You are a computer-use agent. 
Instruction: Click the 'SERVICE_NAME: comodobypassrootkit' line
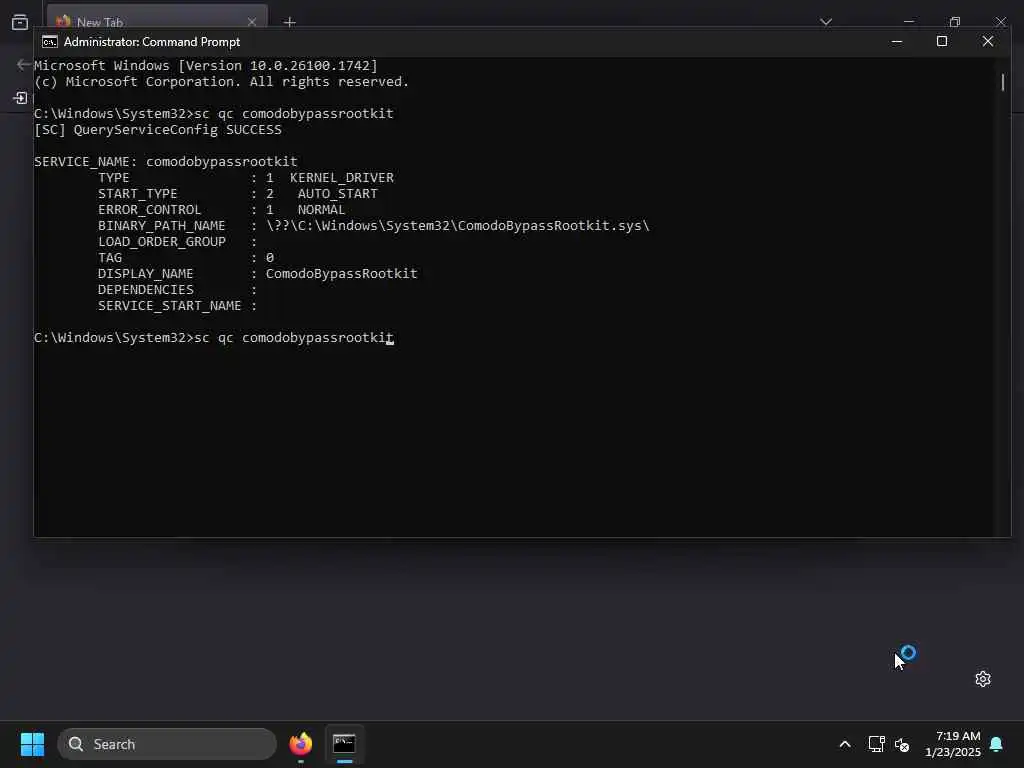166,162
